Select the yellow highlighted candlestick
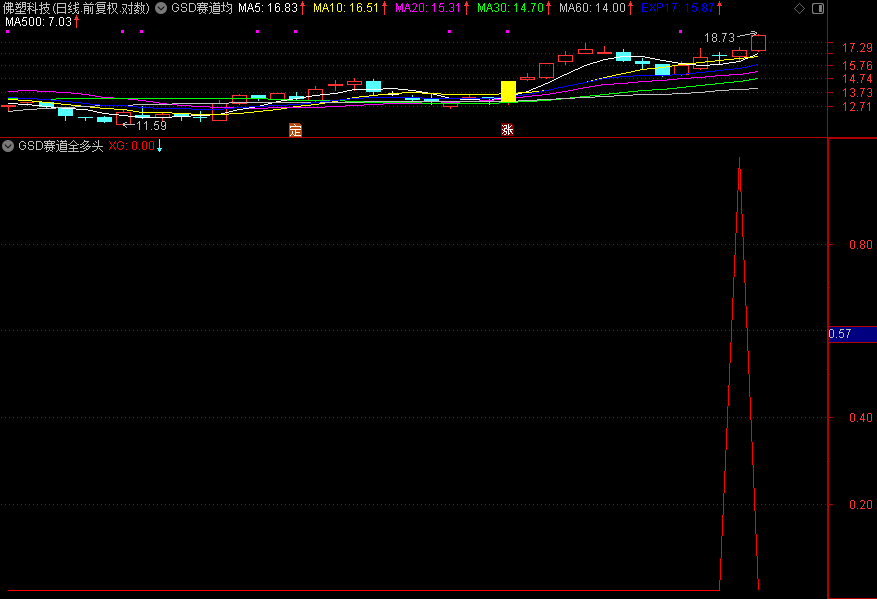877x599 pixels. tap(508, 91)
